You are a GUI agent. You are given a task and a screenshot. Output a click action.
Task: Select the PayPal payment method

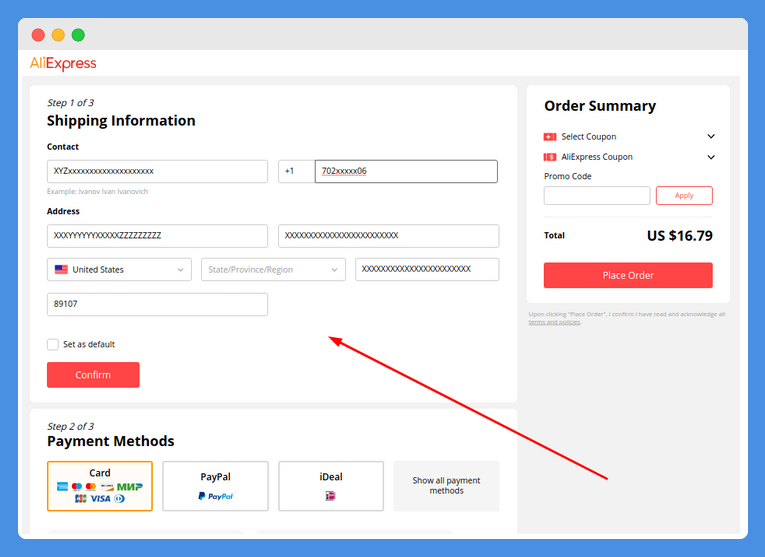point(215,486)
